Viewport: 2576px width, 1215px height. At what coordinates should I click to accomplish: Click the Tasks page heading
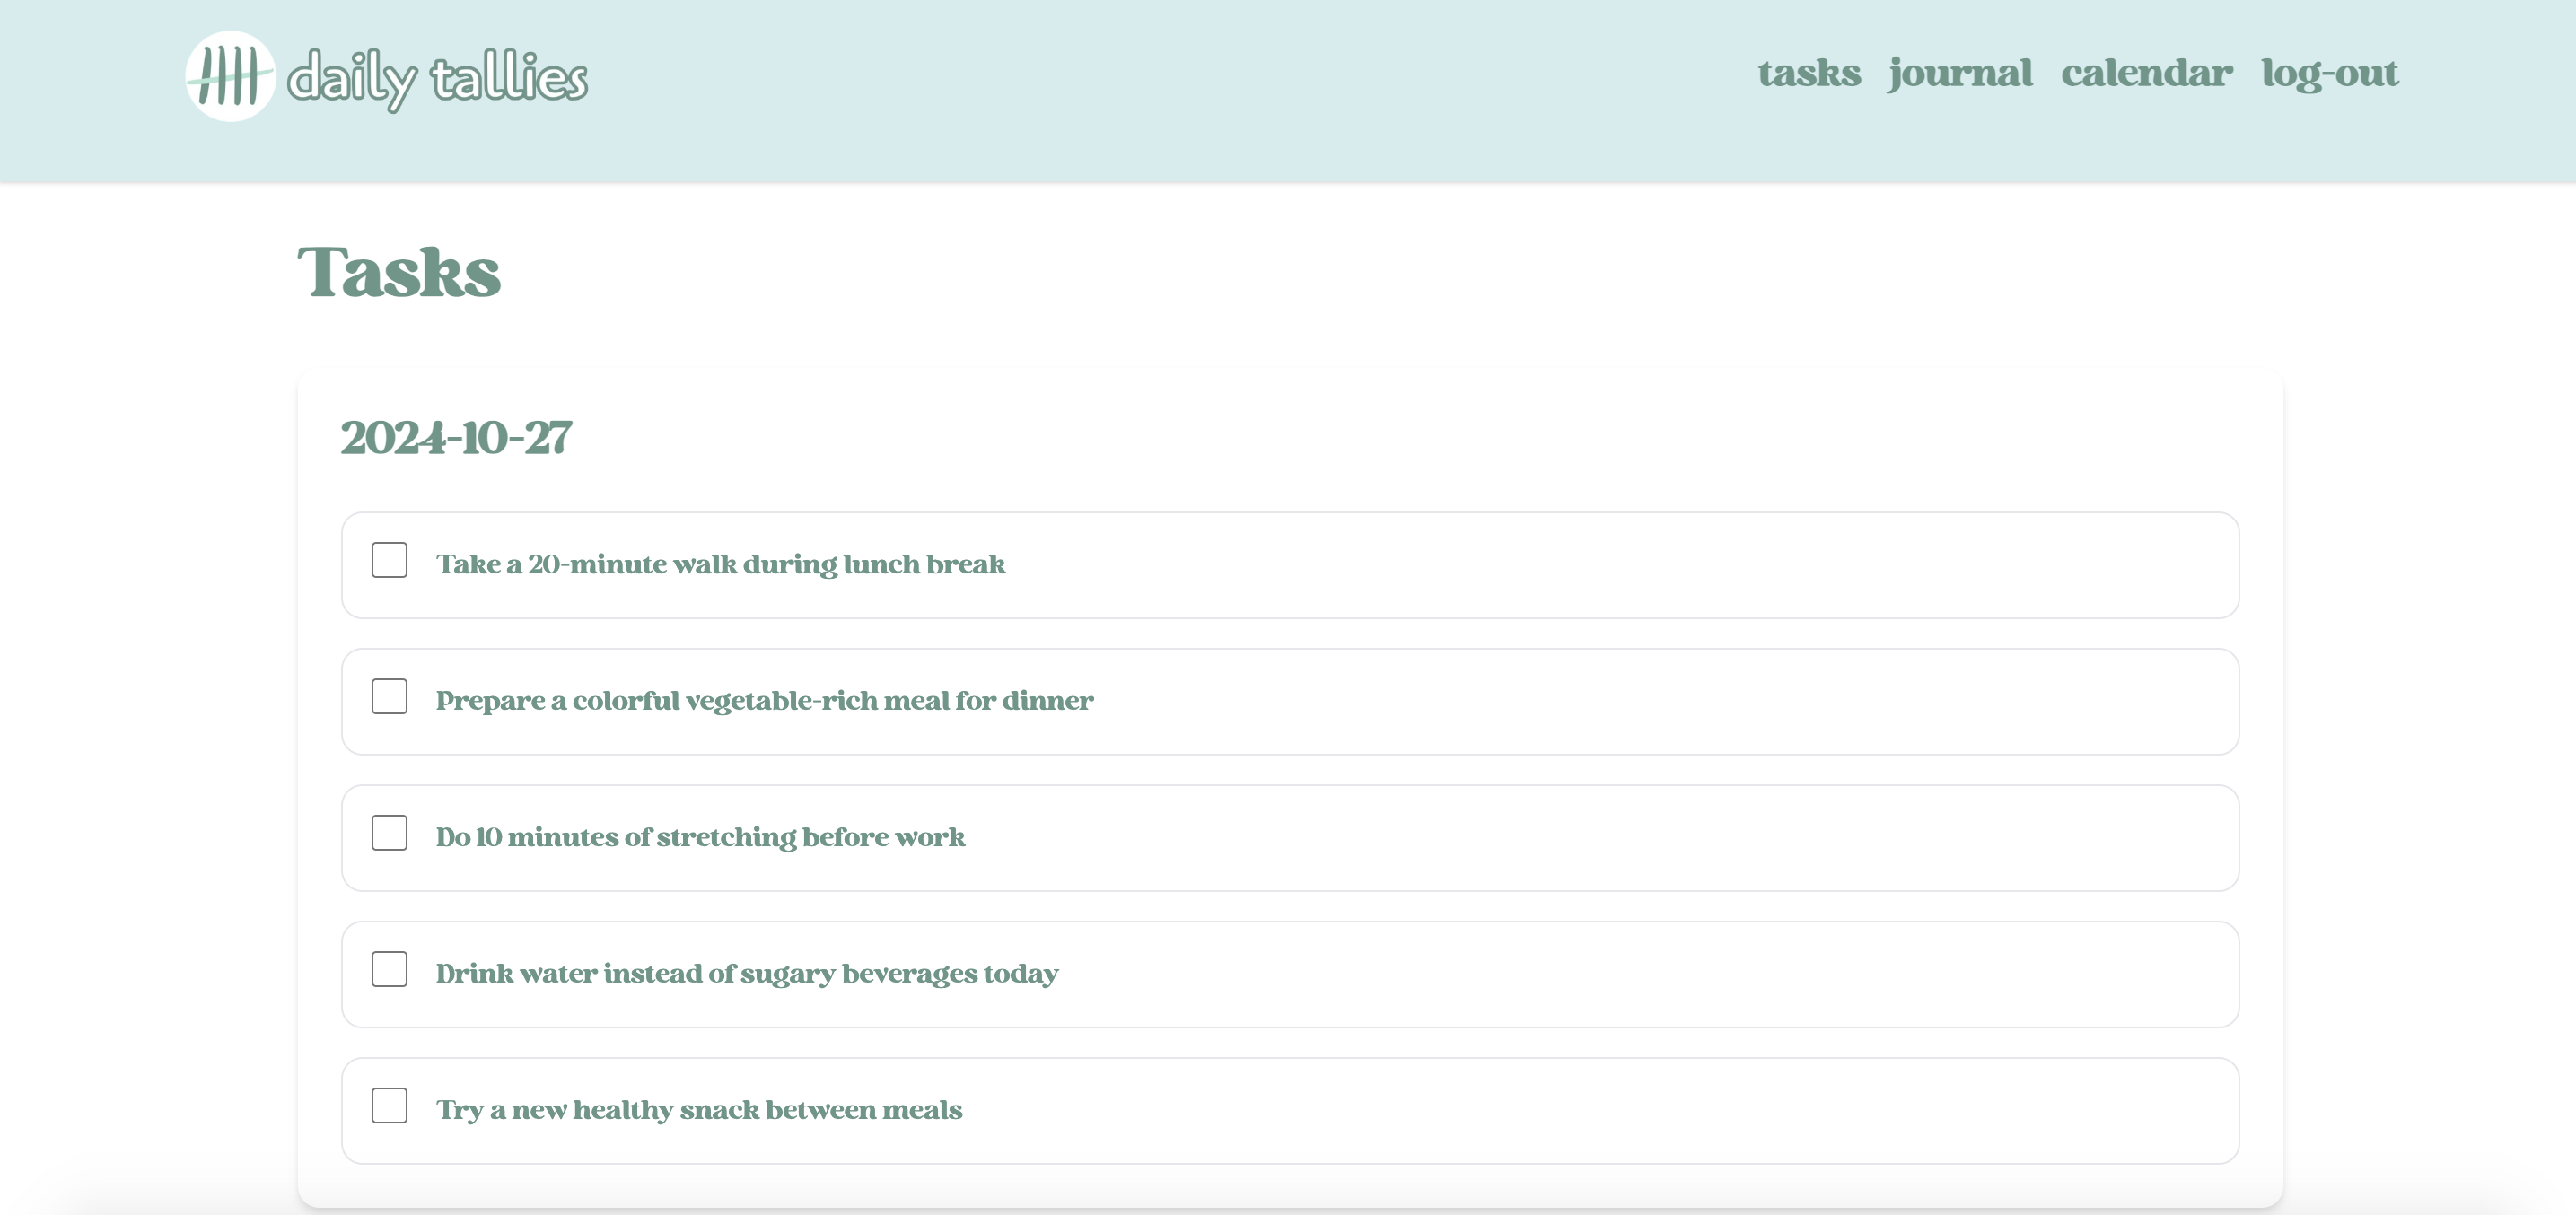click(x=399, y=272)
